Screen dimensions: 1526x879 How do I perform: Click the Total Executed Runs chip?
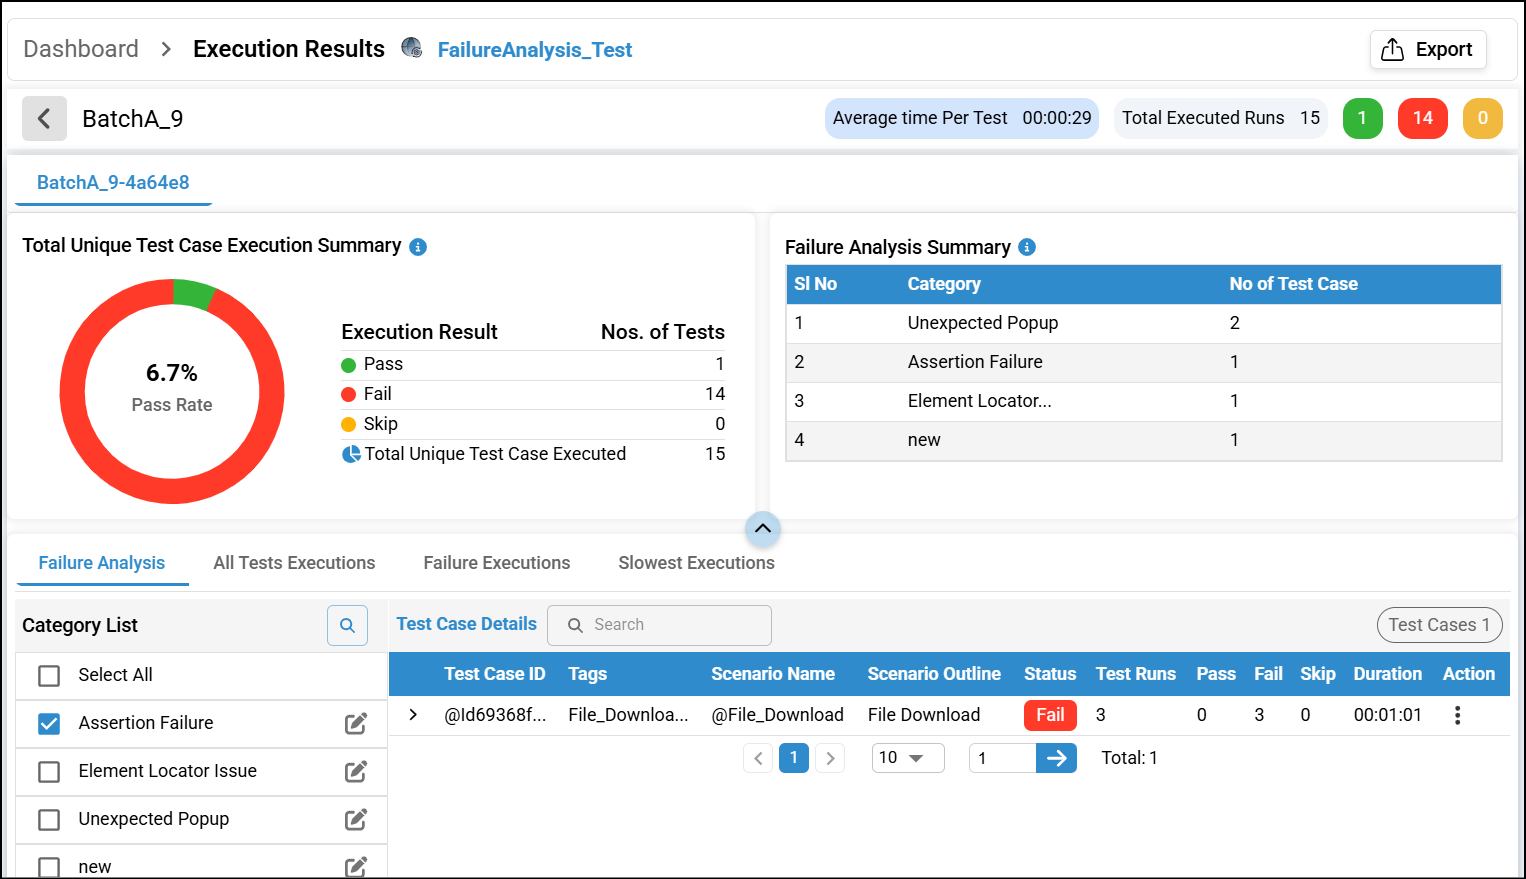(1221, 118)
